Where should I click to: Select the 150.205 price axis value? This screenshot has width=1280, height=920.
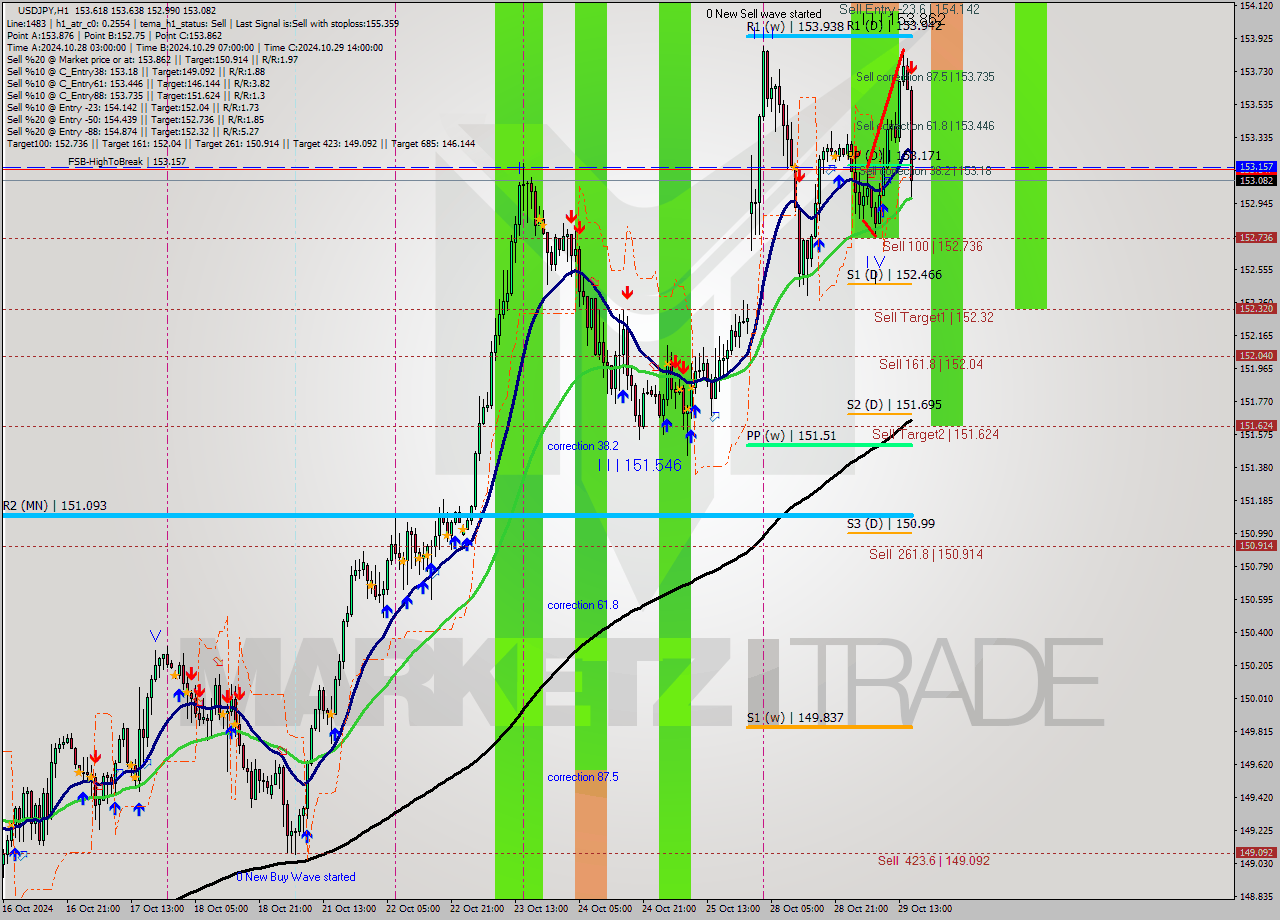point(1257,665)
